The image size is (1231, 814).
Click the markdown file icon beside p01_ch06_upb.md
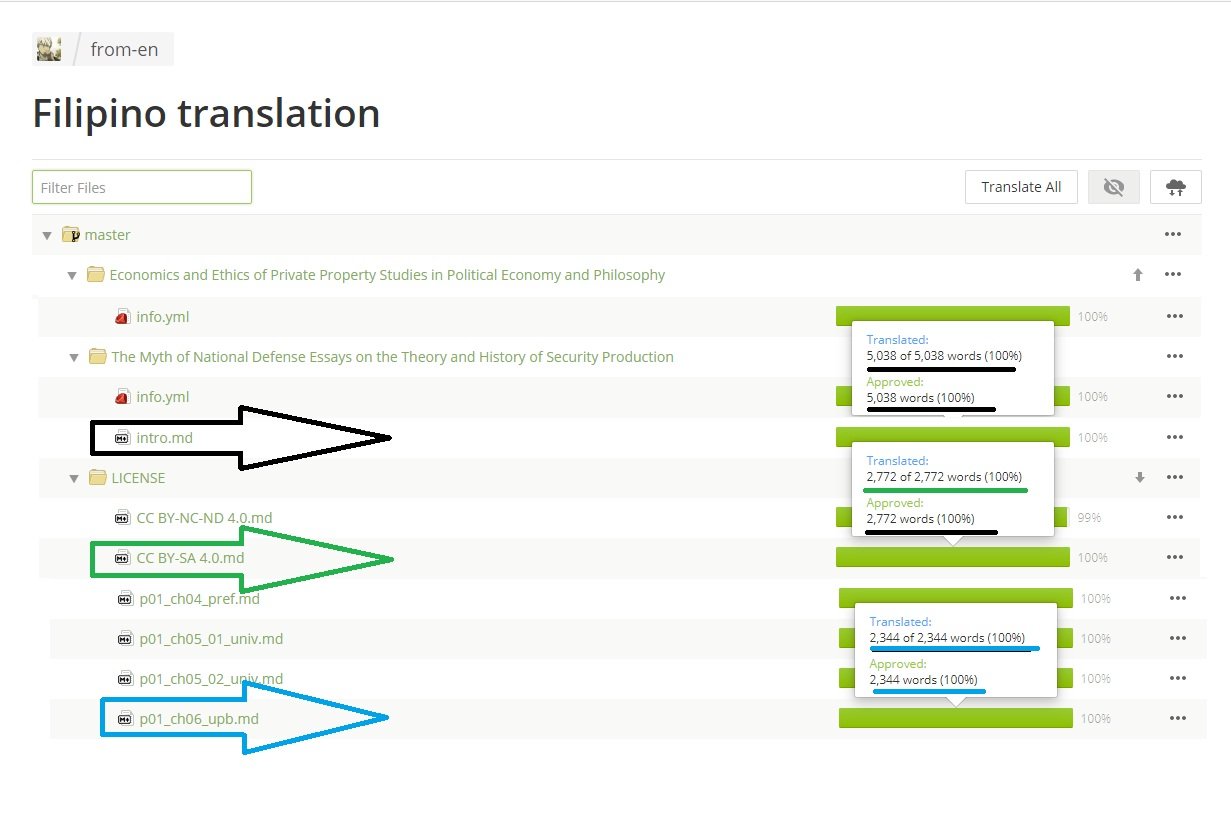pos(125,719)
